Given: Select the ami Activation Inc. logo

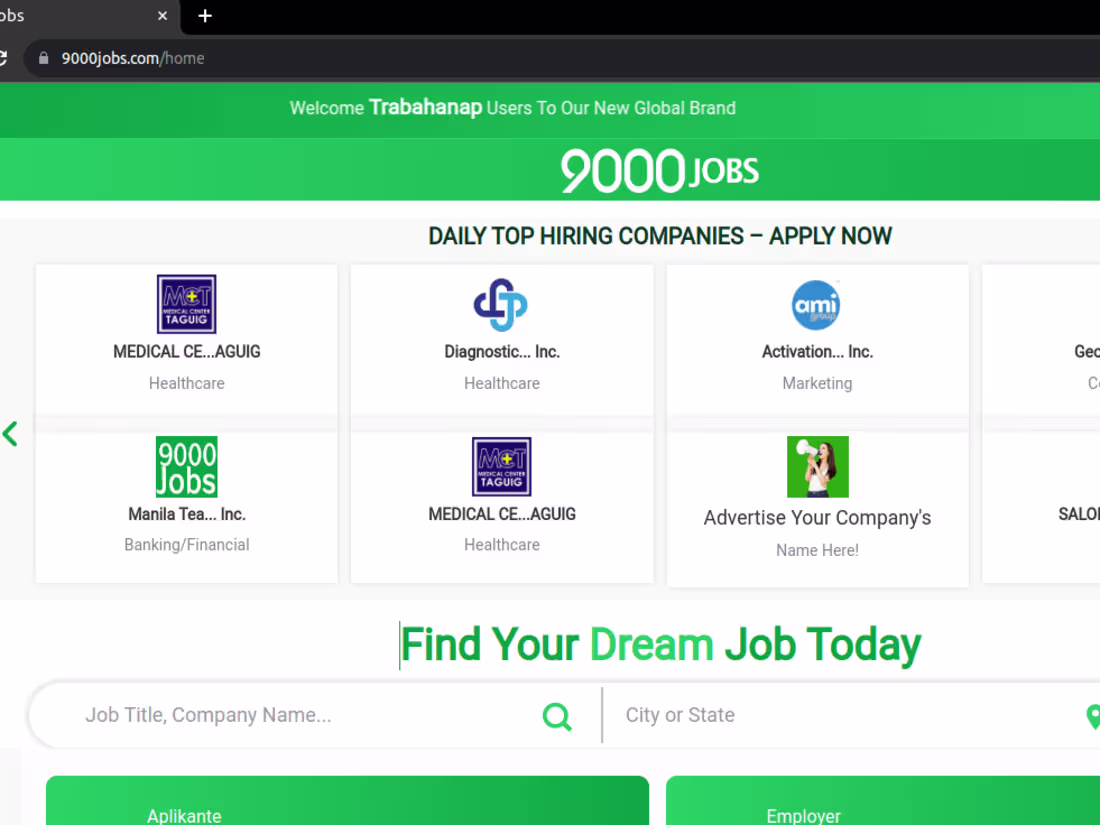Looking at the screenshot, I should click(817, 306).
